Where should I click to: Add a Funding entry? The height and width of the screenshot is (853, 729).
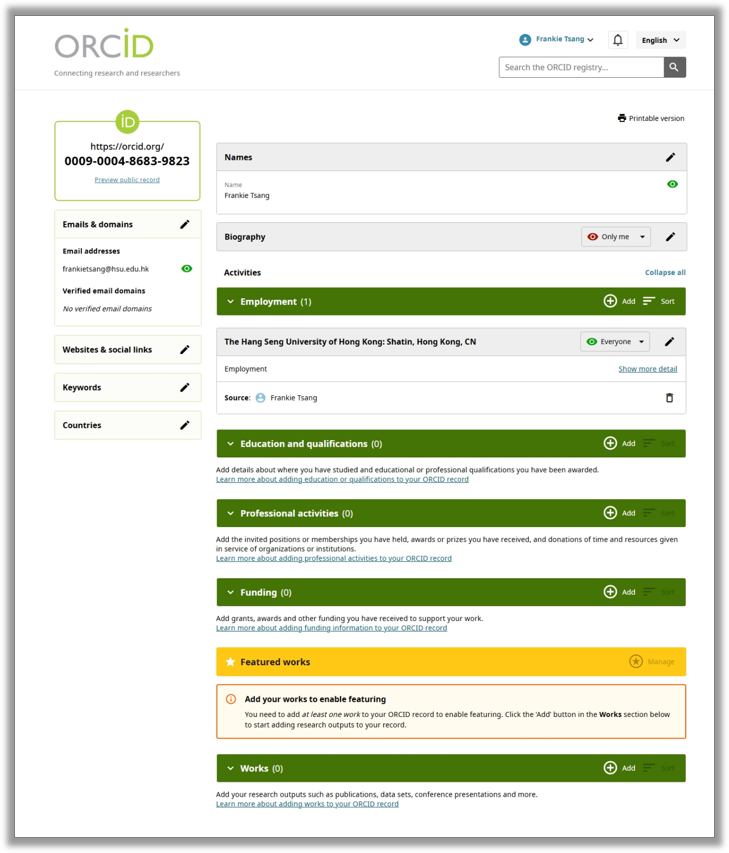point(620,592)
